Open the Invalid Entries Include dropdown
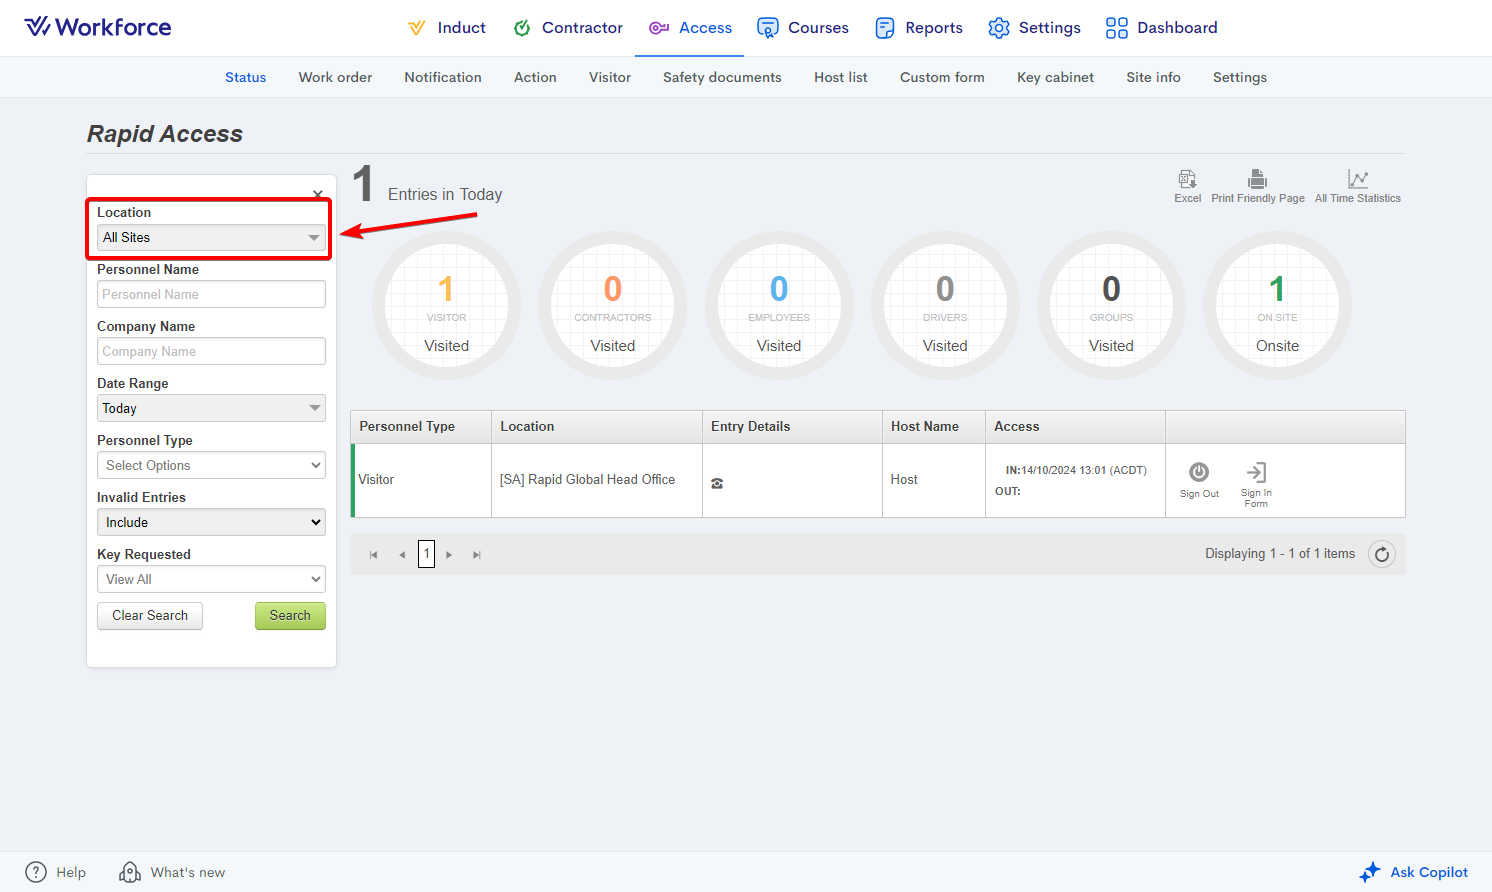1492x892 pixels. [211, 523]
